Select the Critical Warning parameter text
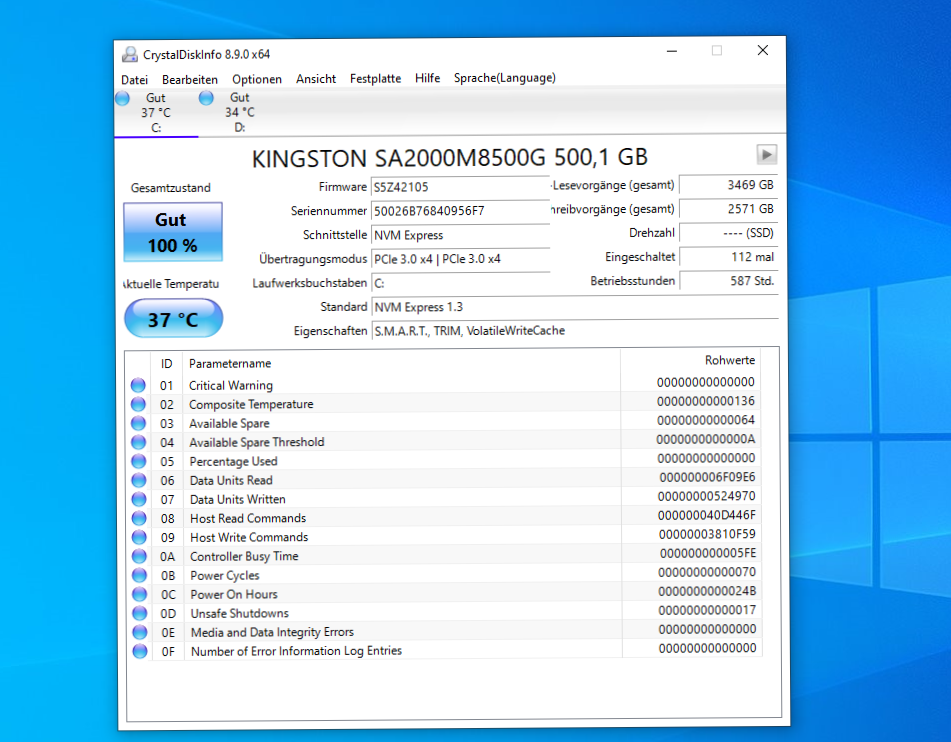The width and height of the screenshot is (951, 742). click(230, 385)
